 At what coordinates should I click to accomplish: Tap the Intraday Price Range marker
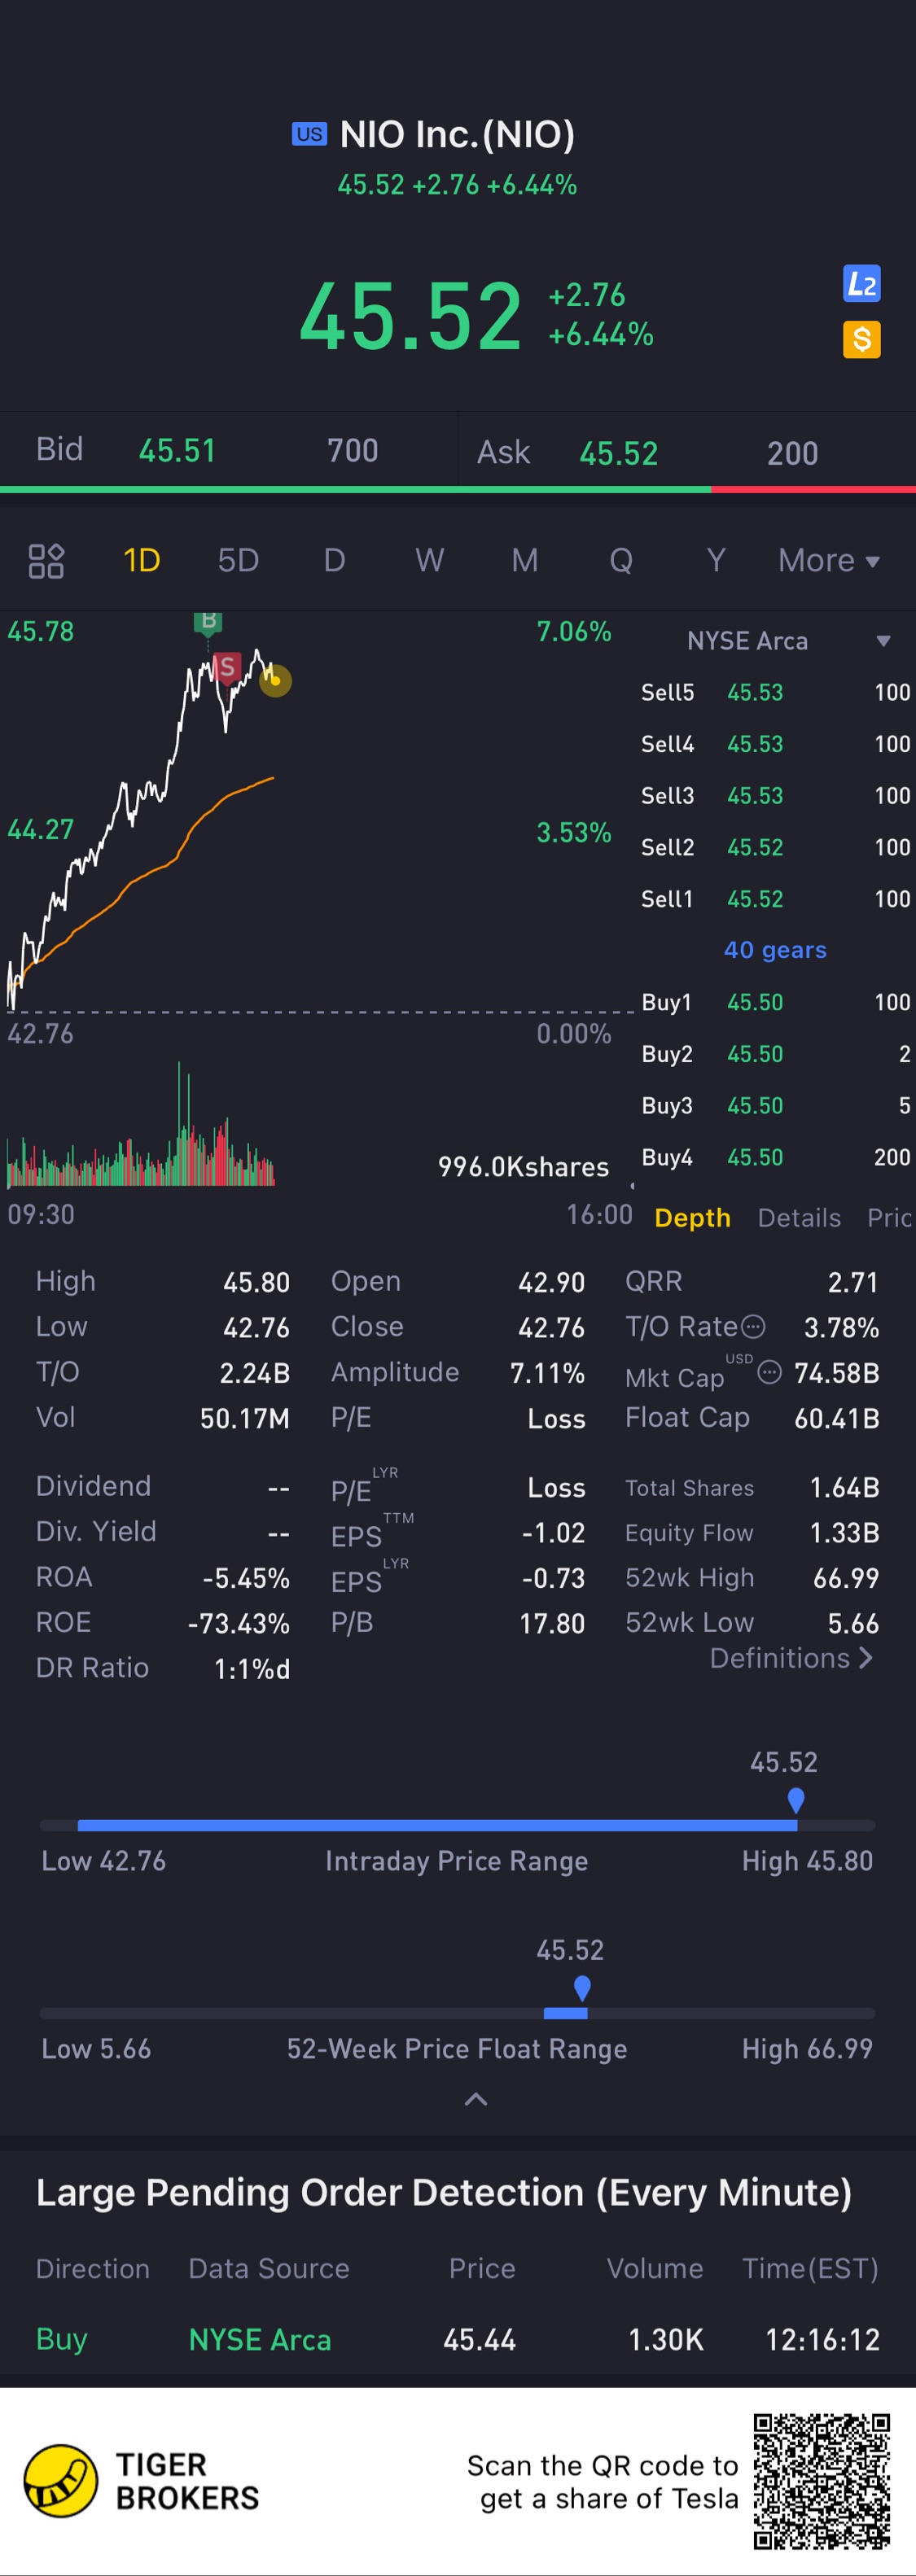(796, 1800)
